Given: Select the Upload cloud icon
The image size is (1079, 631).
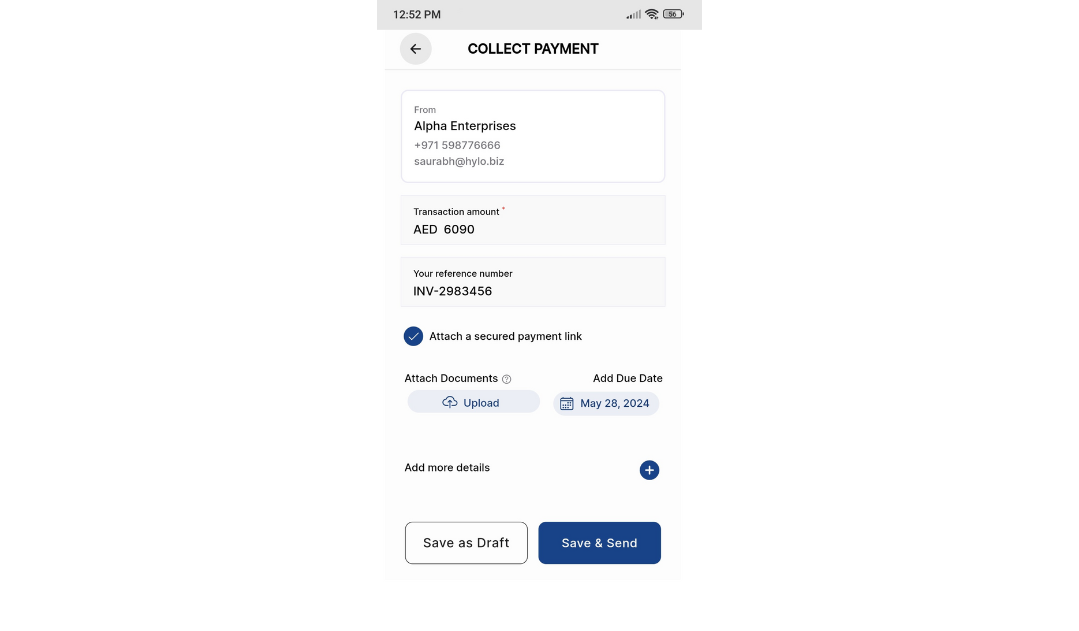Looking at the screenshot, I should [x=450, y=402].
